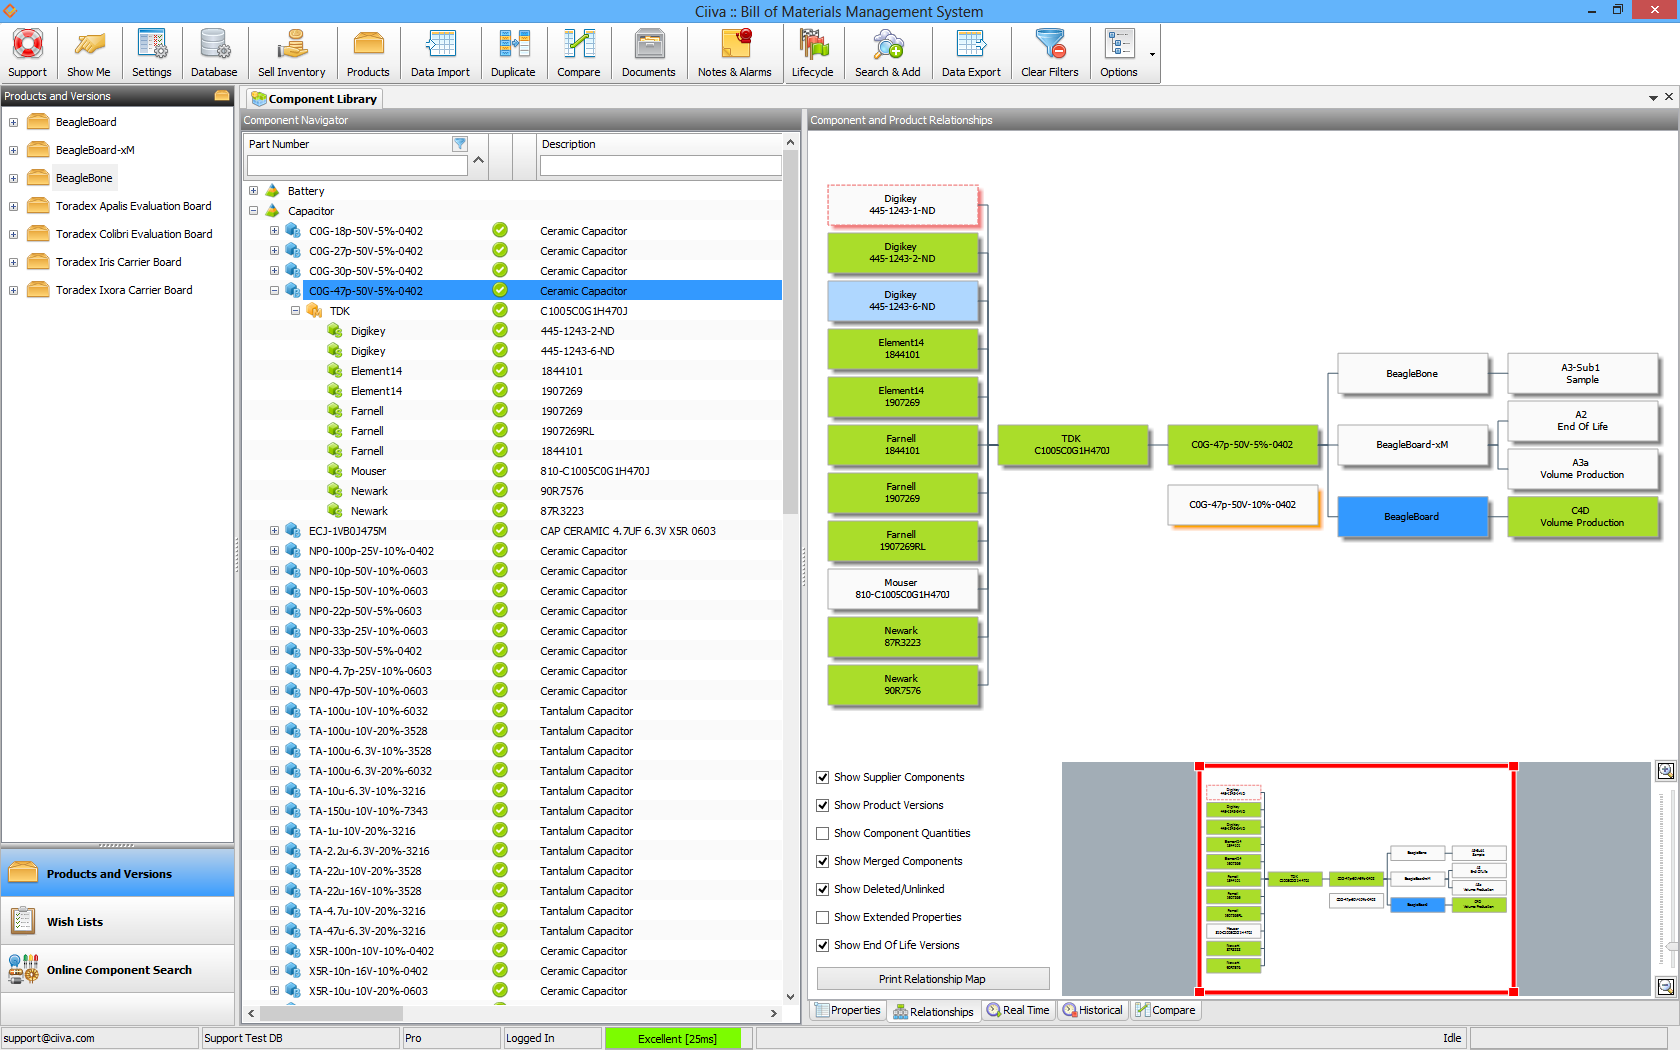Collapse the Capacitor category node
1680x1050 pixels.
[x=254, y=211]
